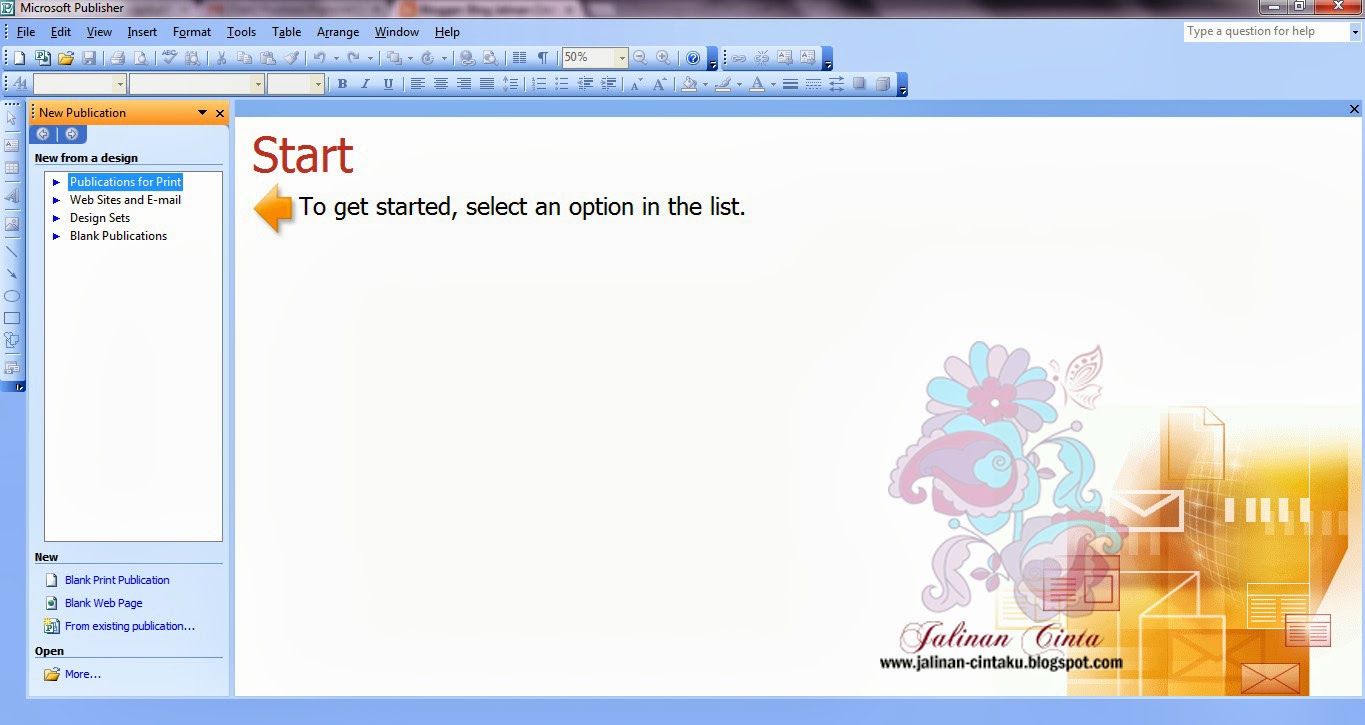Go back in task pane
Image resolution: width=1365 pixels, height=725 pixels.
click(x=43, y=134)
